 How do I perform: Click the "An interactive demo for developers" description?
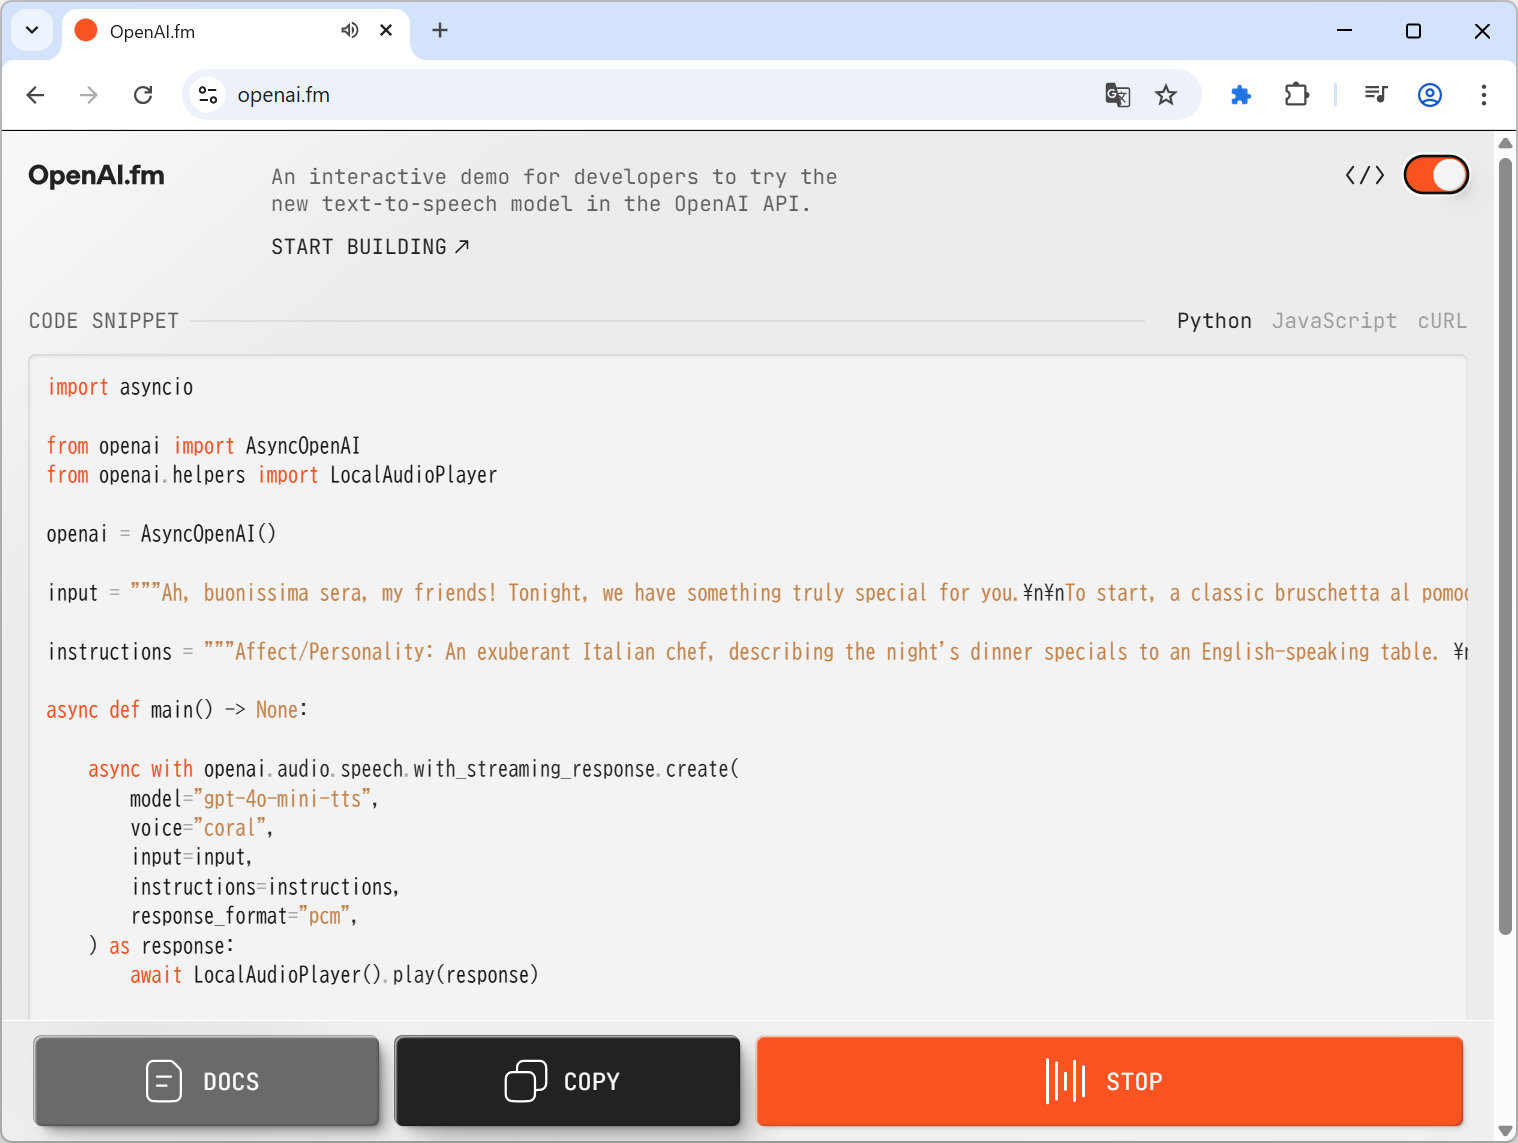pyautogui.click(x=554, y=190)
